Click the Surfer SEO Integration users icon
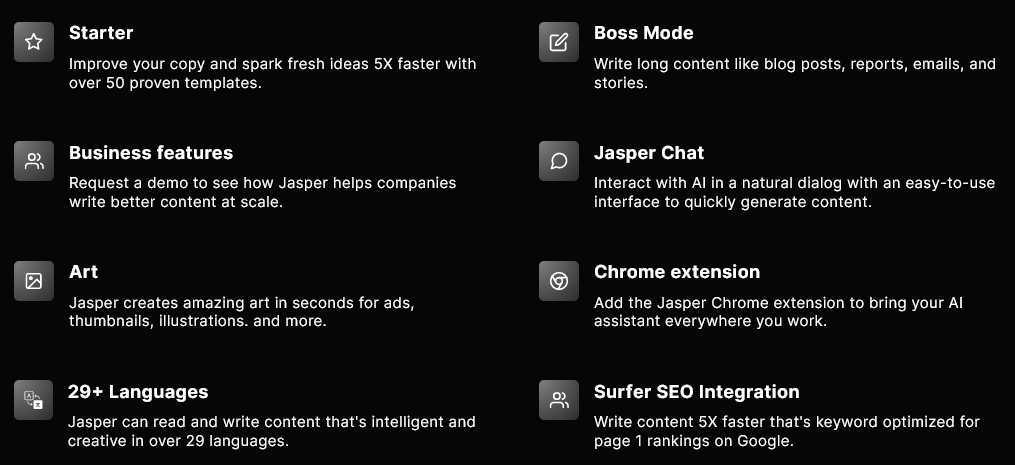This screenshot has height=465, width=1015. pyautogui.click(x=559, y=400)
